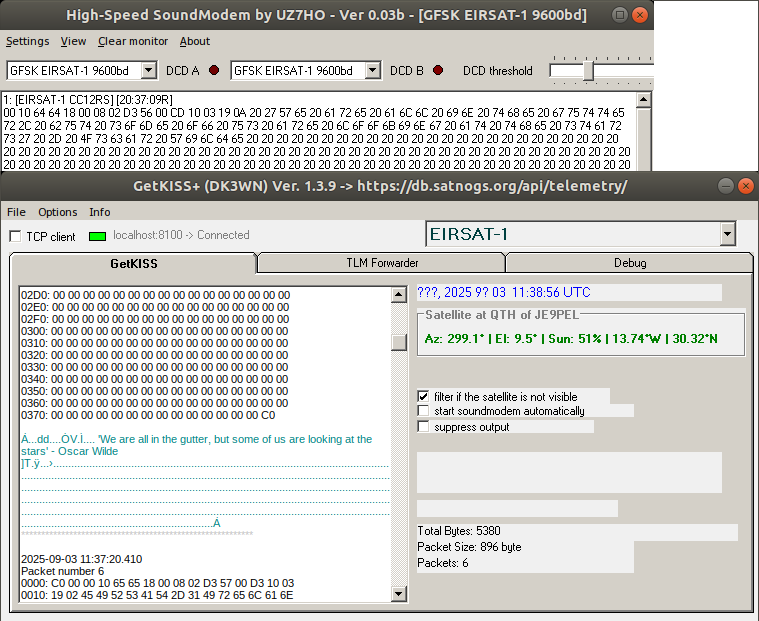Viewport: 759px width, 621px height.
Task: Minimize the GetKISS+ window
Action: click(722, 186)
